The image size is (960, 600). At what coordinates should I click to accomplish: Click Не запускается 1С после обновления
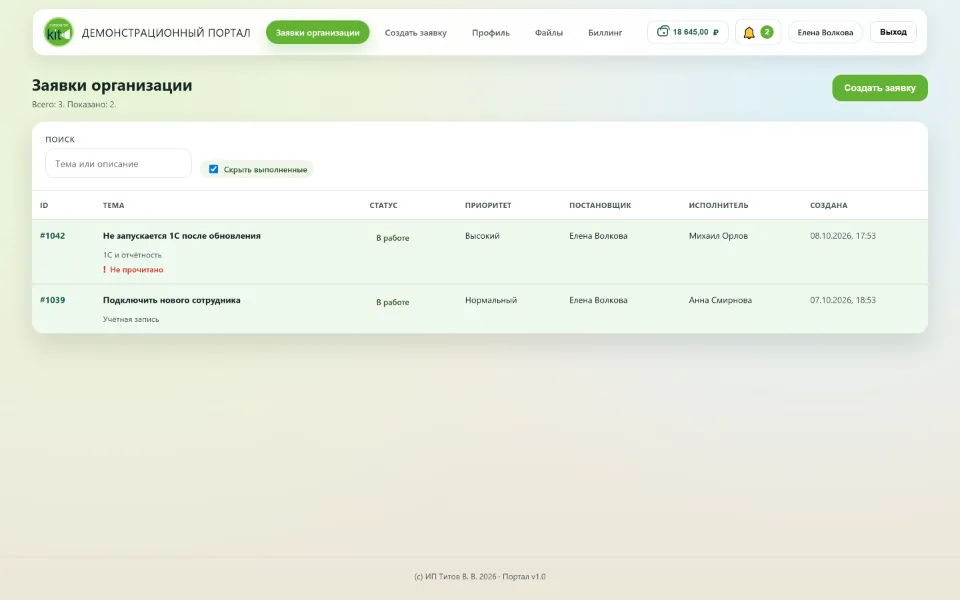click(x=182, y=236)
